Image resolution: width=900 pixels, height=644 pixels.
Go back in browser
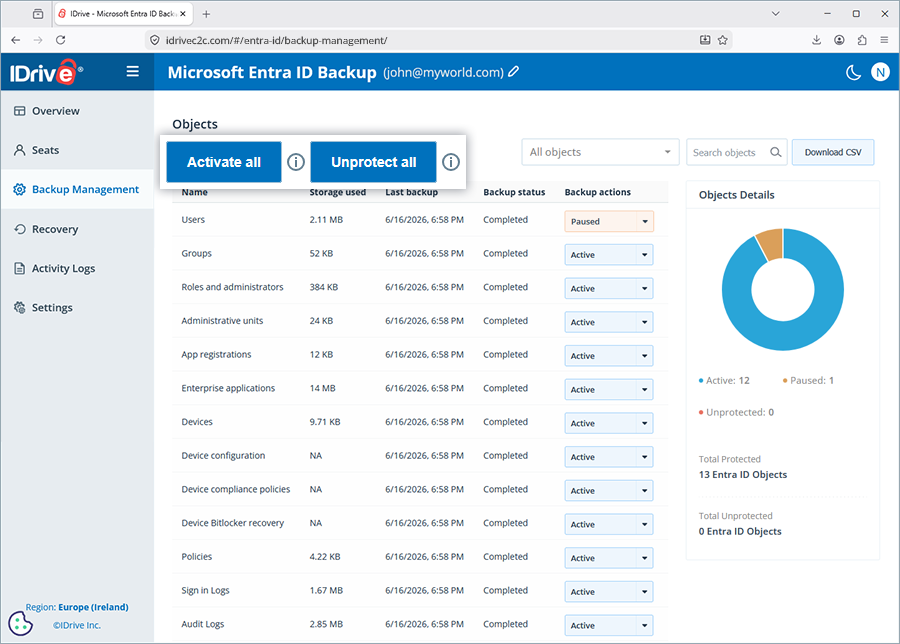point(15,40)
